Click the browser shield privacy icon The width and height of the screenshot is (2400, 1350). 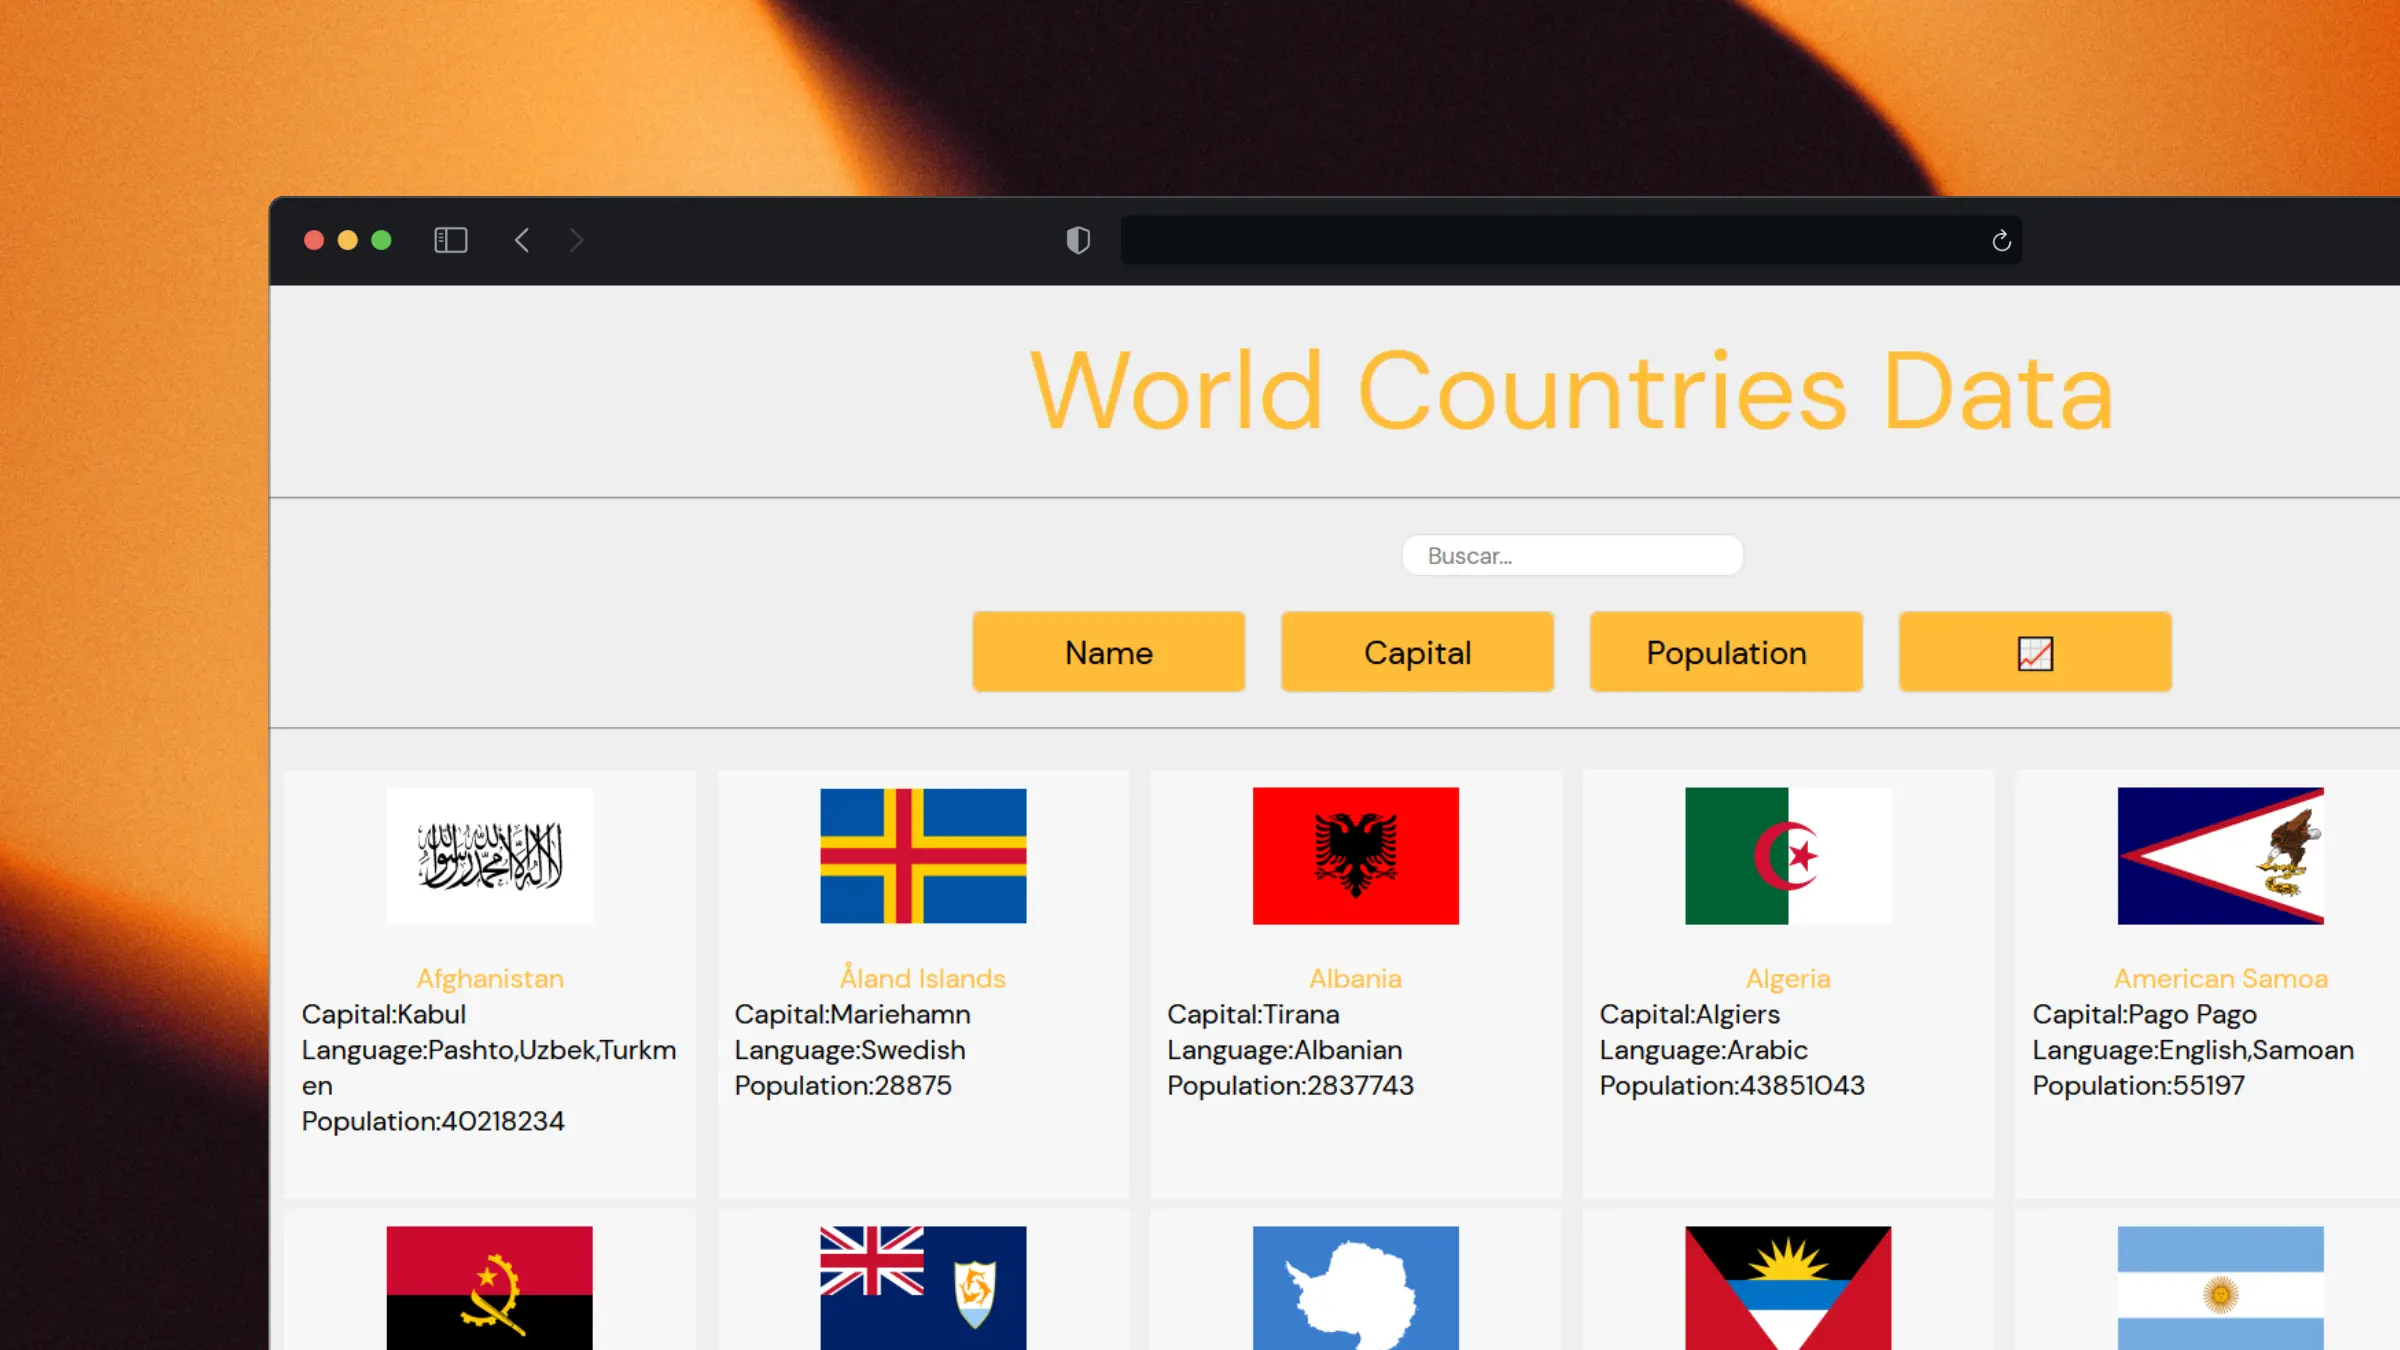coord(1078,240)
